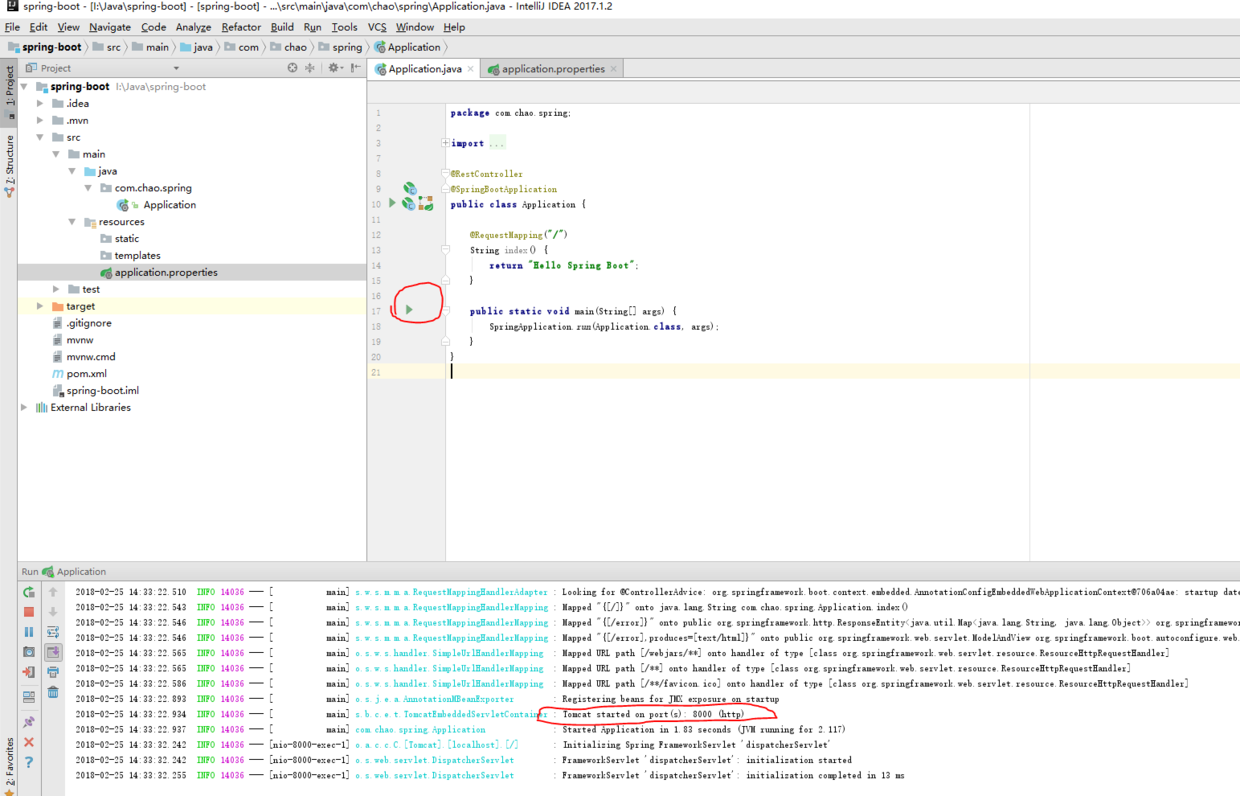Expand the .idea folder

click(x=41, y=103)
